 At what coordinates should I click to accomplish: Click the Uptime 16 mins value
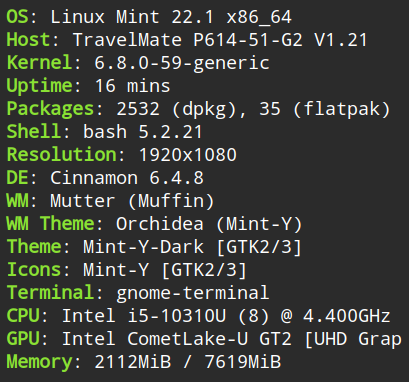133,86
